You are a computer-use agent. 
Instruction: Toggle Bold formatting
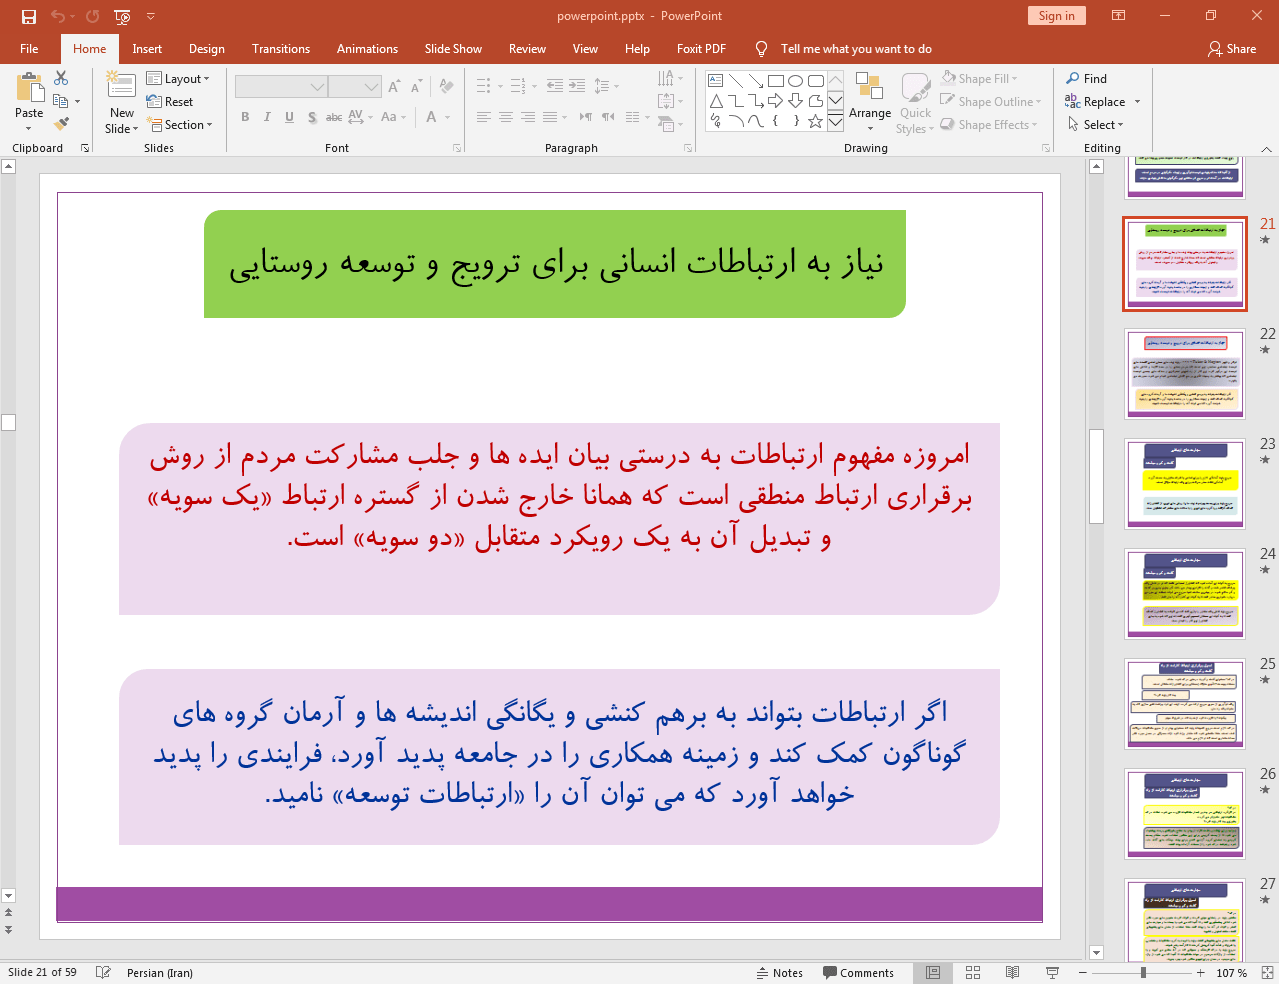point(245,117)
